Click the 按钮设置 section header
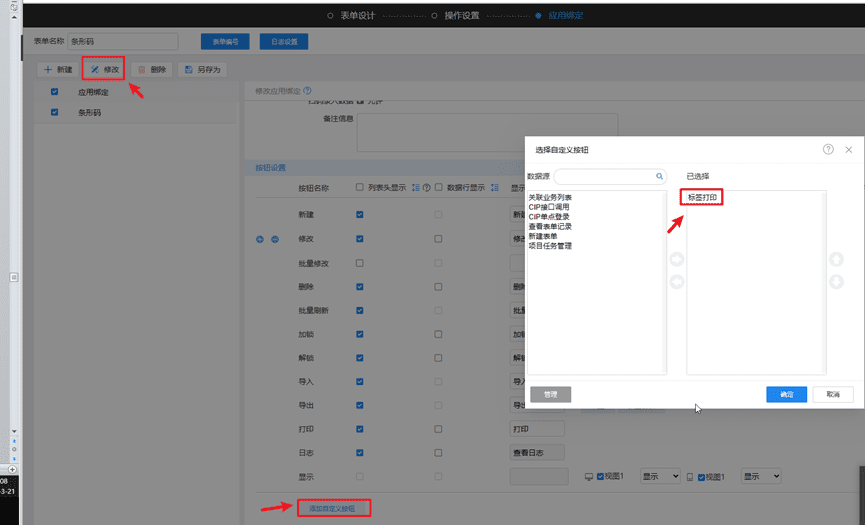The image size is (865, 525). pos(270,168)
